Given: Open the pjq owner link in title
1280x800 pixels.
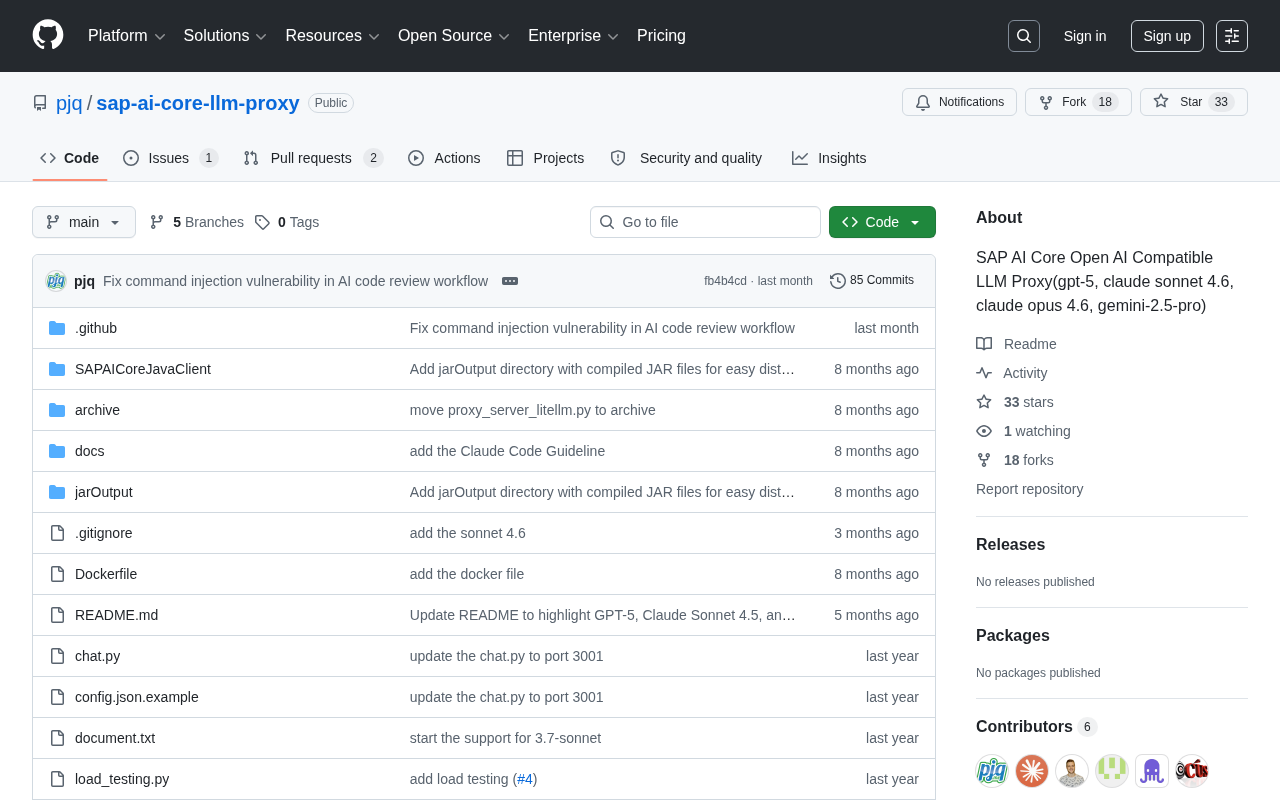Looking at the screenshot, I should (x=69, y=103).
